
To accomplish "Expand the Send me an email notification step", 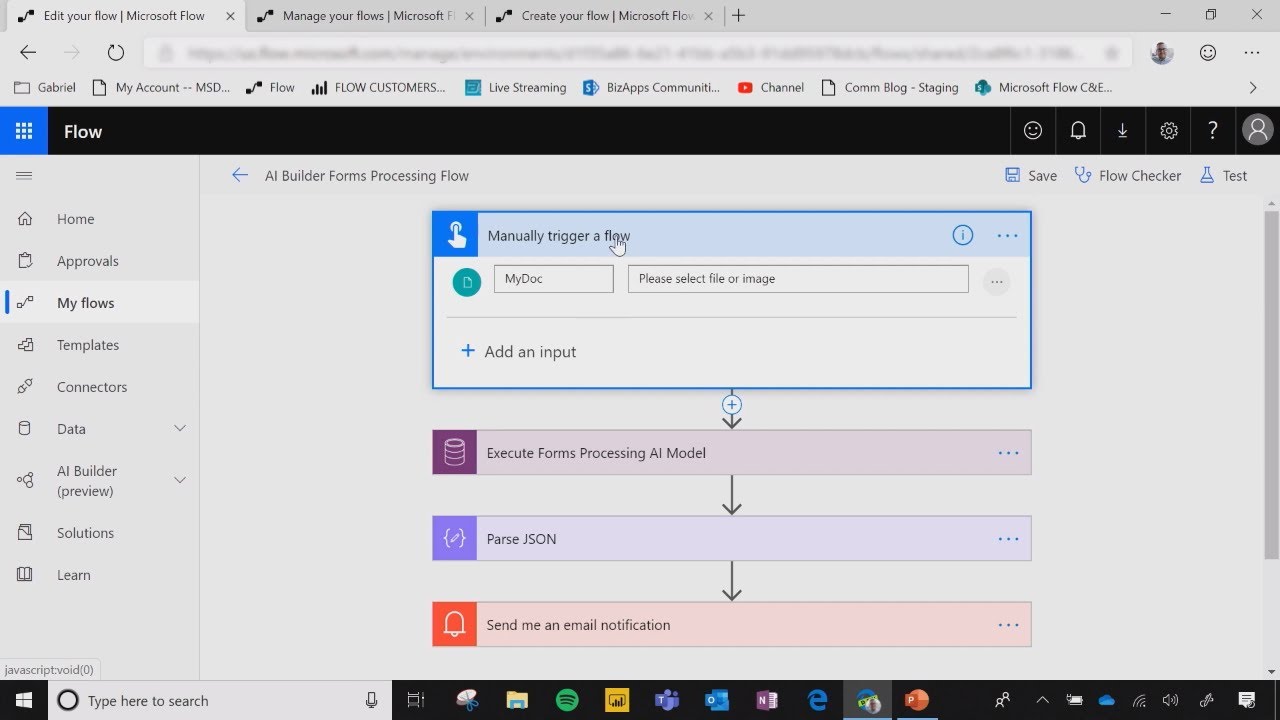I will pyautogui.click(x=732, y=625).
